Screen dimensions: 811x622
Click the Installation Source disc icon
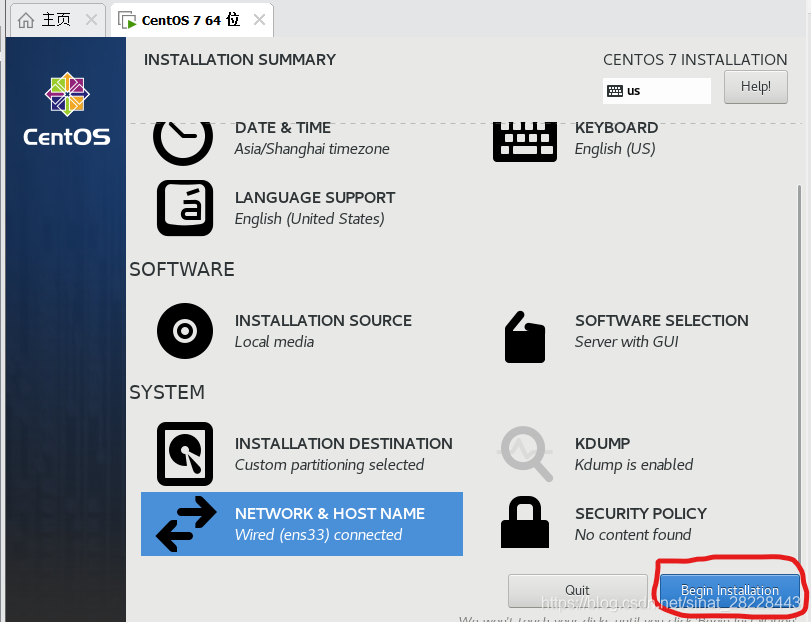pos(185,331)
